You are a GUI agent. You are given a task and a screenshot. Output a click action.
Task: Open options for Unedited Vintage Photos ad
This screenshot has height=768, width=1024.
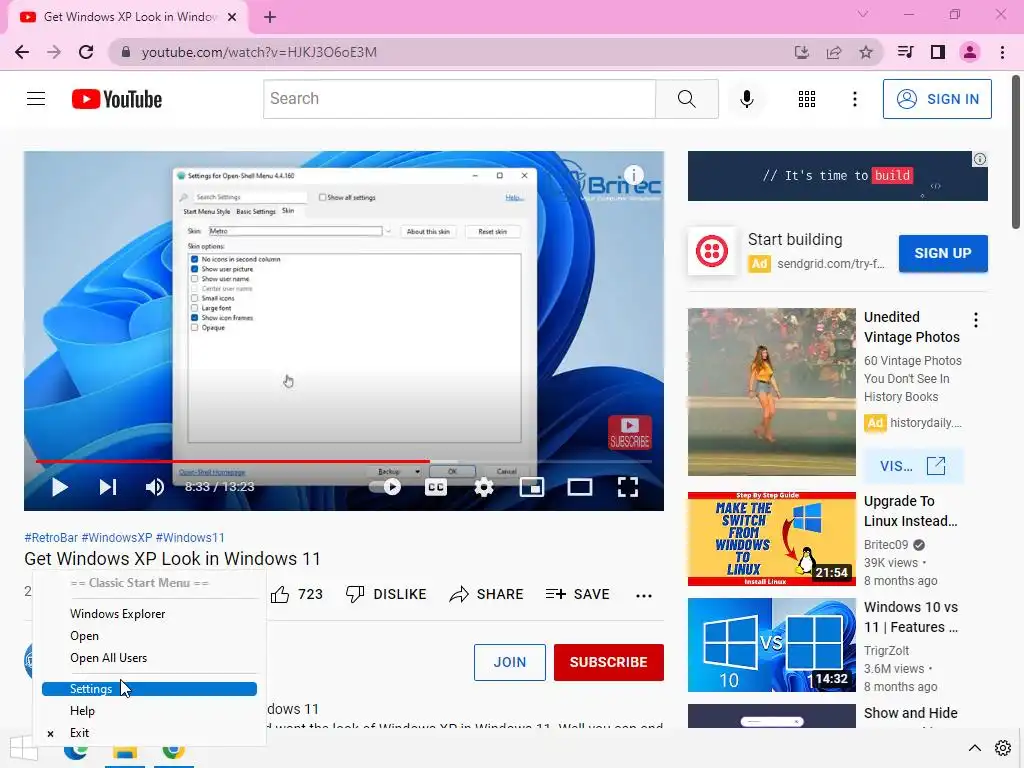[976, 320]
